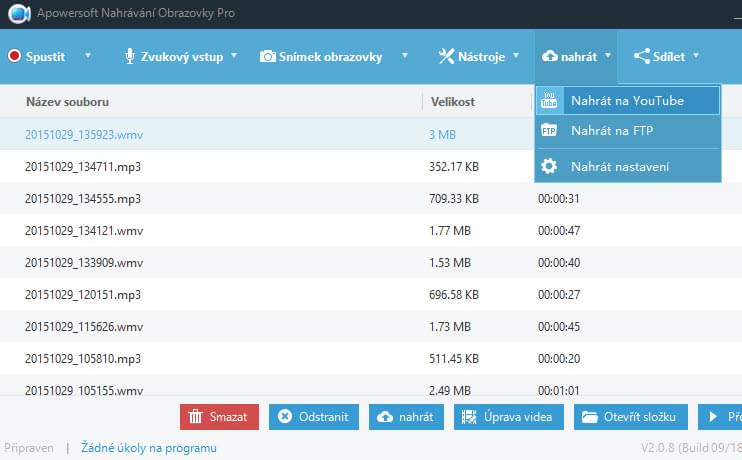Open the Žádné úkoly na programu link
The height and width of the screenshot is (460, 742).
click(x=148, y=448)
